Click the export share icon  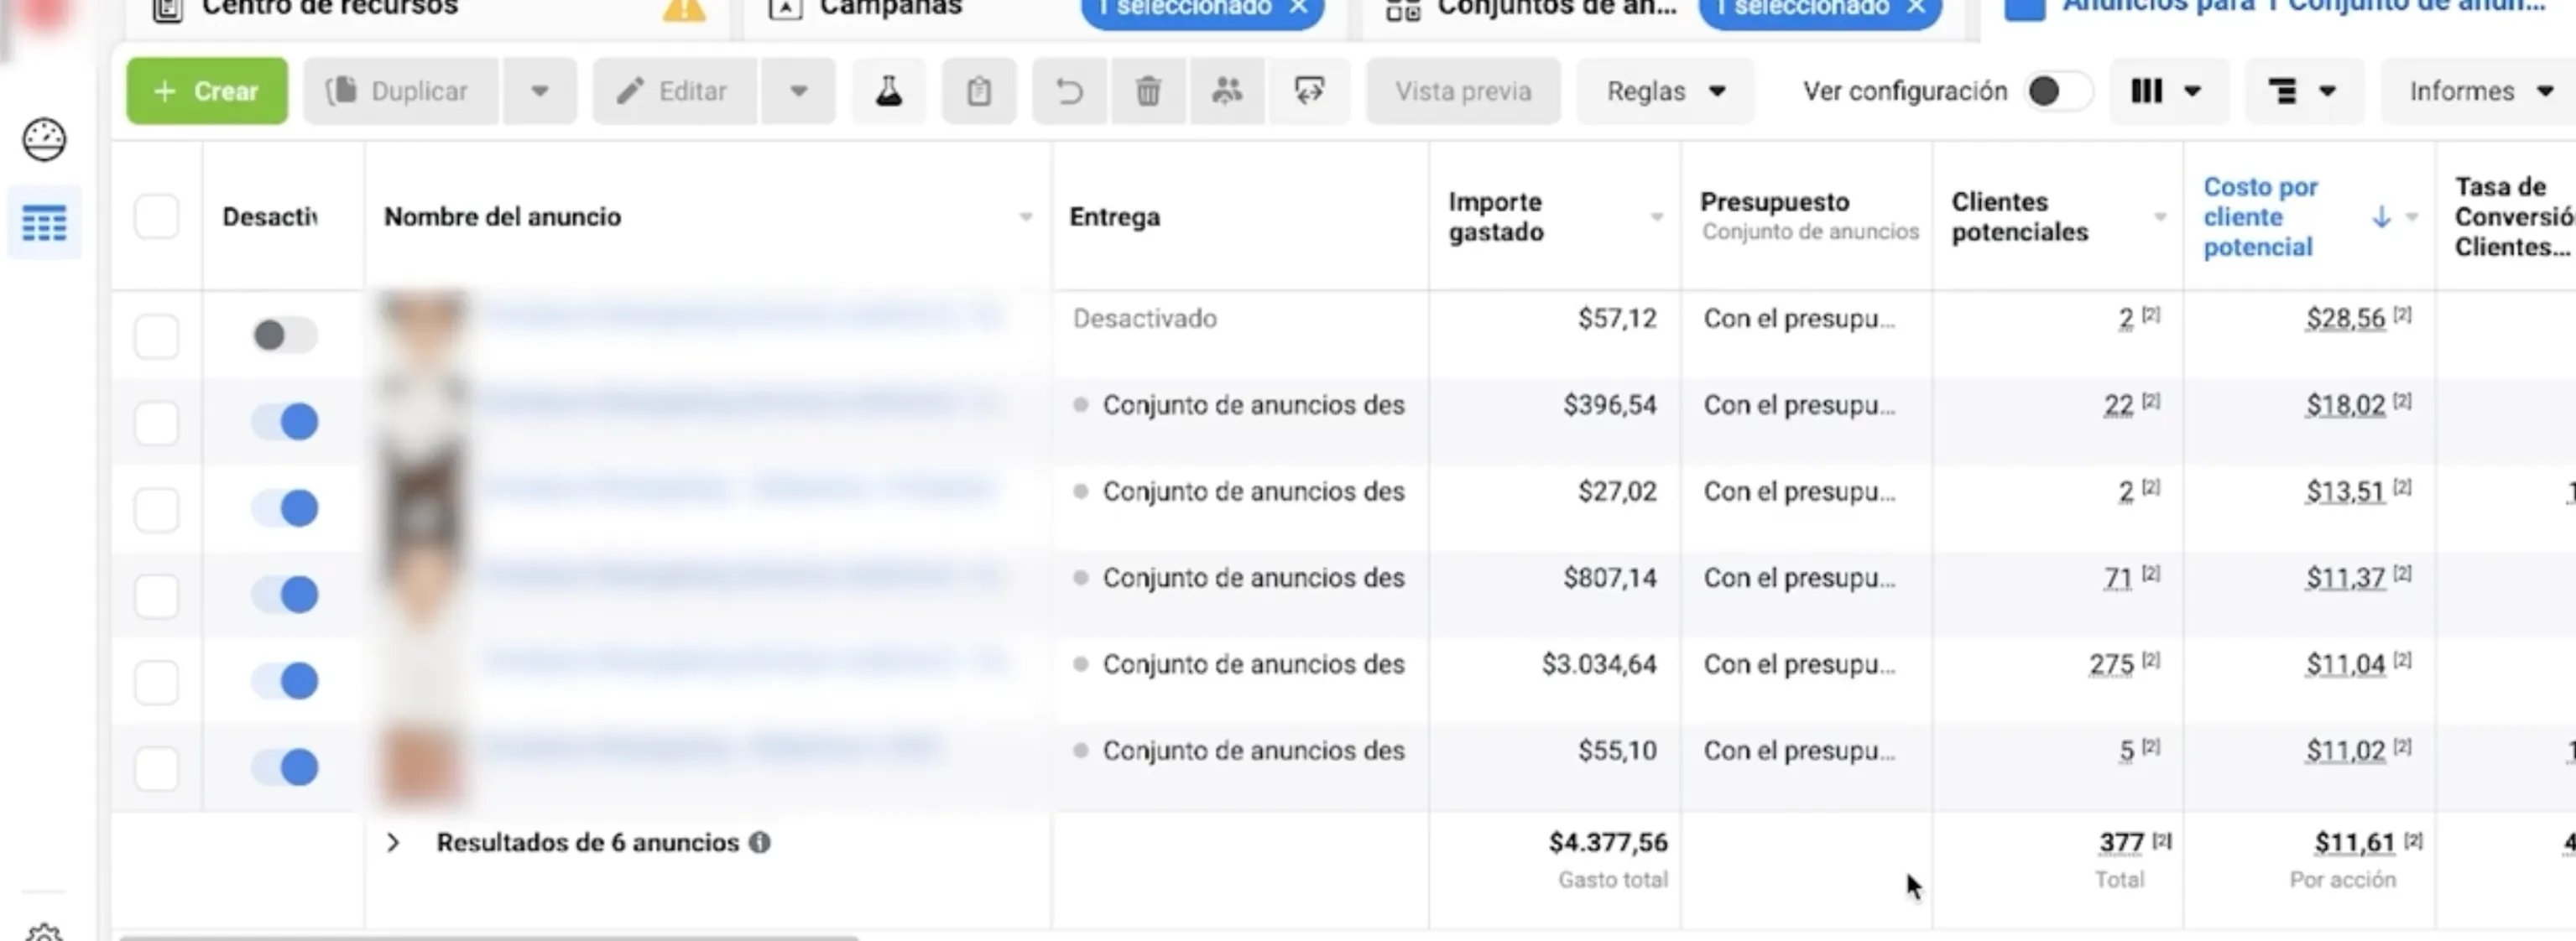(x=1309, y=91)
